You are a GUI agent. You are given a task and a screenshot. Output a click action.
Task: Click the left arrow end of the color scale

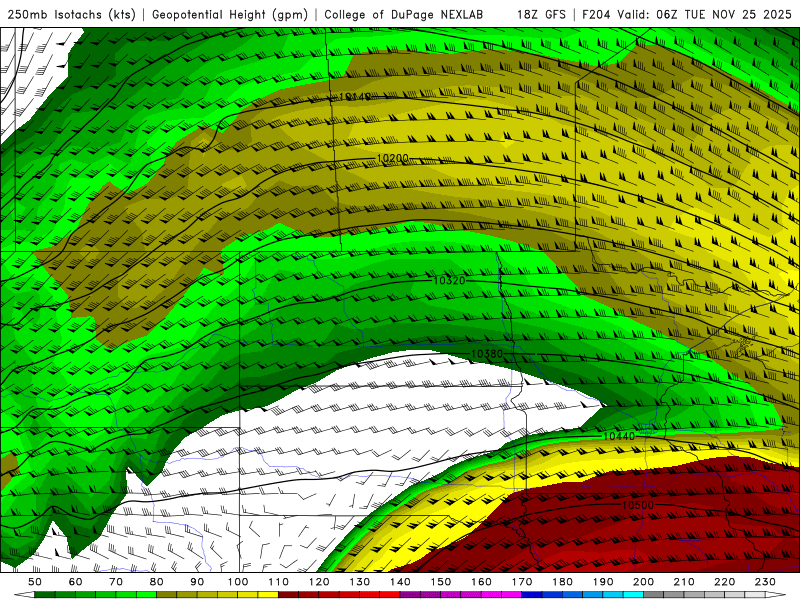click(x=24, y=594)
